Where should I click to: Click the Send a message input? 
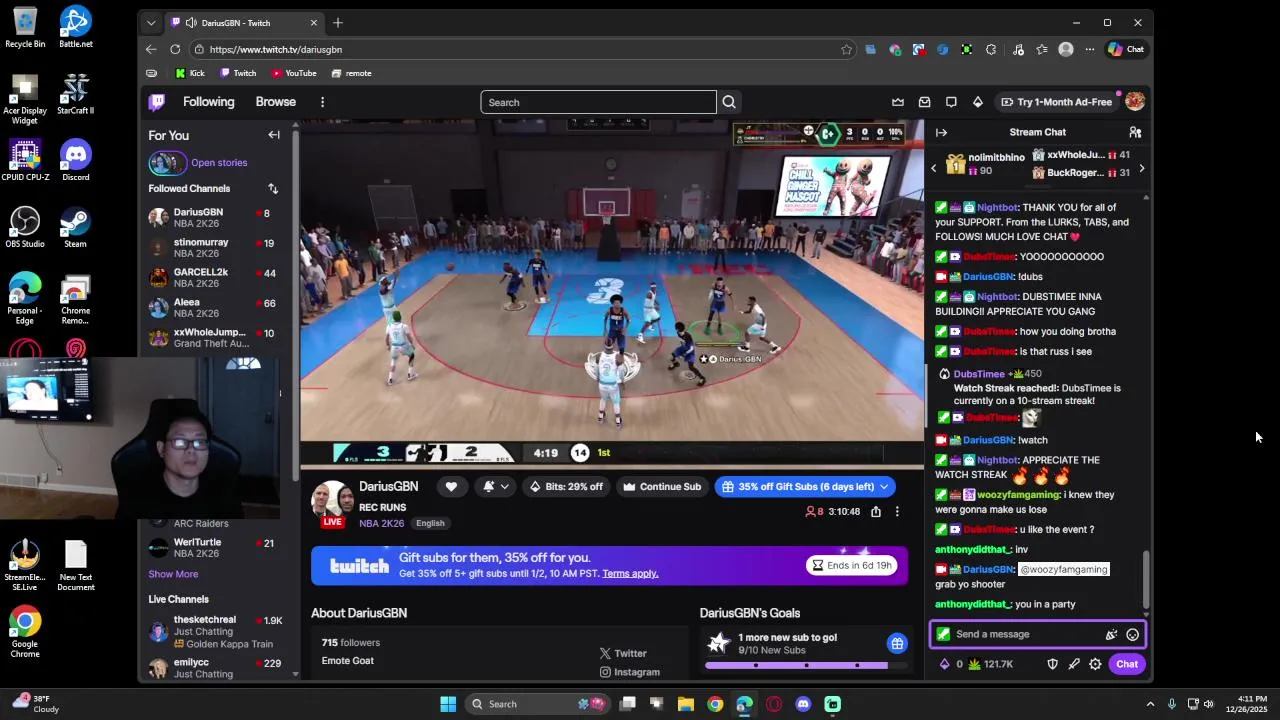coord(1022,634)
